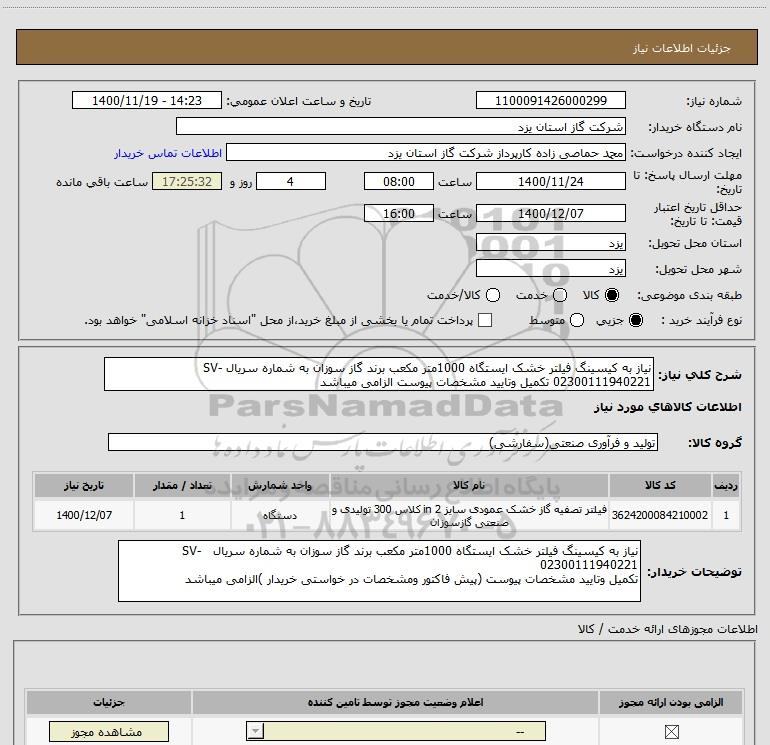Click the کد کالا column header
The image size is (770, 745).
(x=660, y=485)
